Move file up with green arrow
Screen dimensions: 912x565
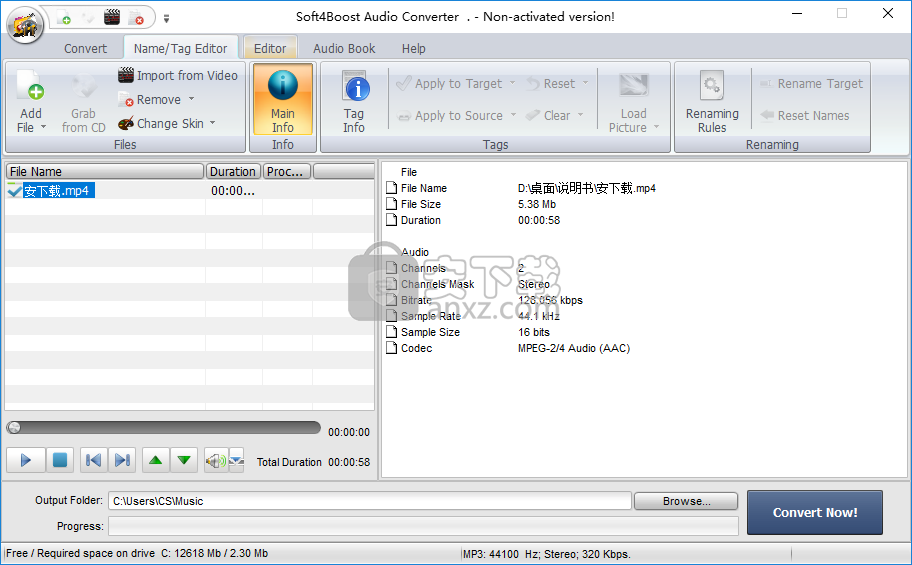tap(155, 460)
